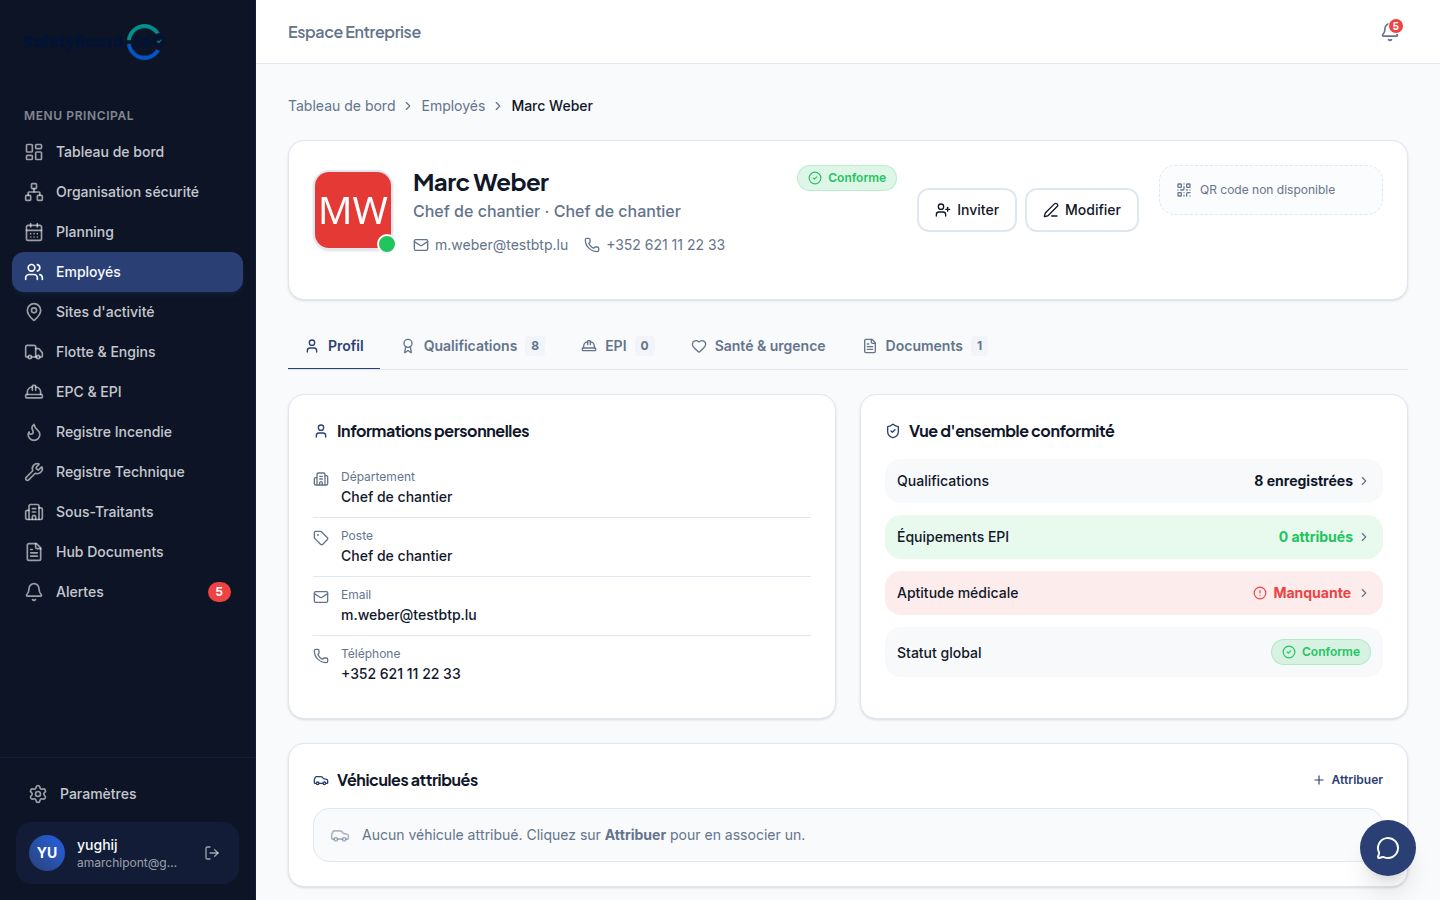Click Employés breadcrumb link

[453, 106]
